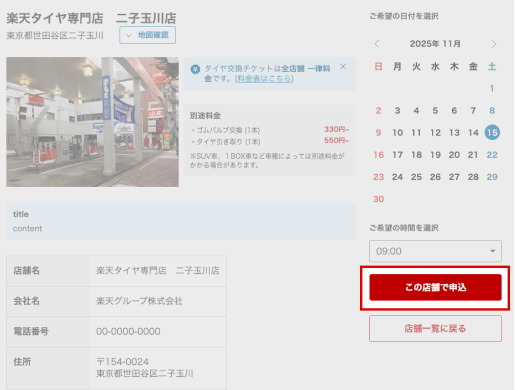
Task: Select November 30 on calendar
Action: point(378,199)
